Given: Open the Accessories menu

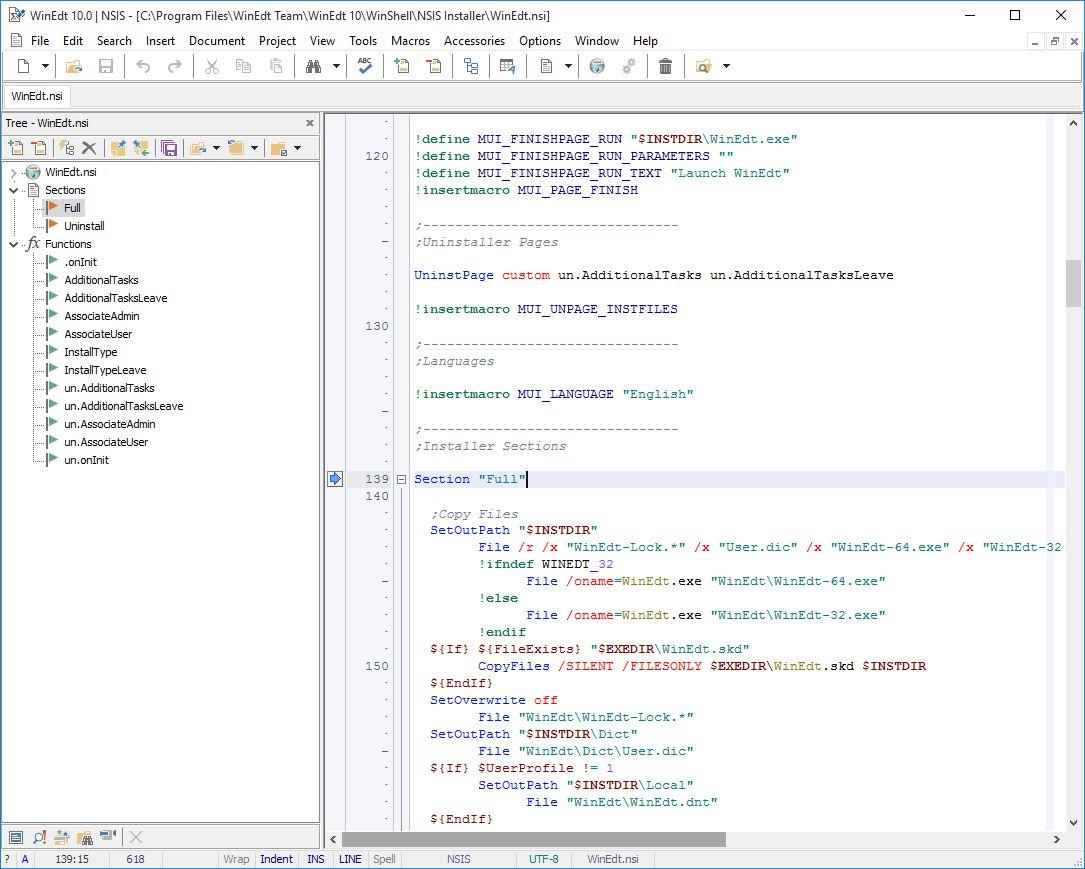Looking at the screenshot, I should click(x=475, y=41).
